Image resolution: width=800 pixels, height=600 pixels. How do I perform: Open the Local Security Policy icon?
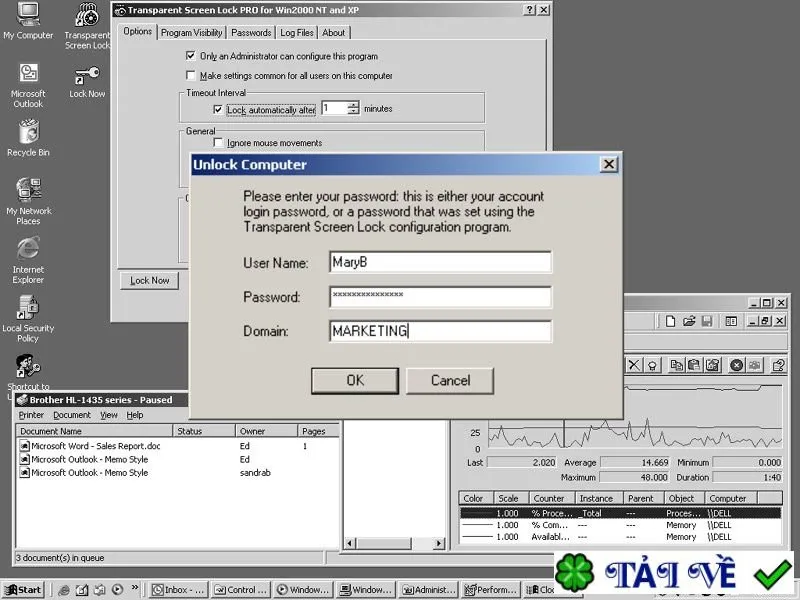(28, 319)
